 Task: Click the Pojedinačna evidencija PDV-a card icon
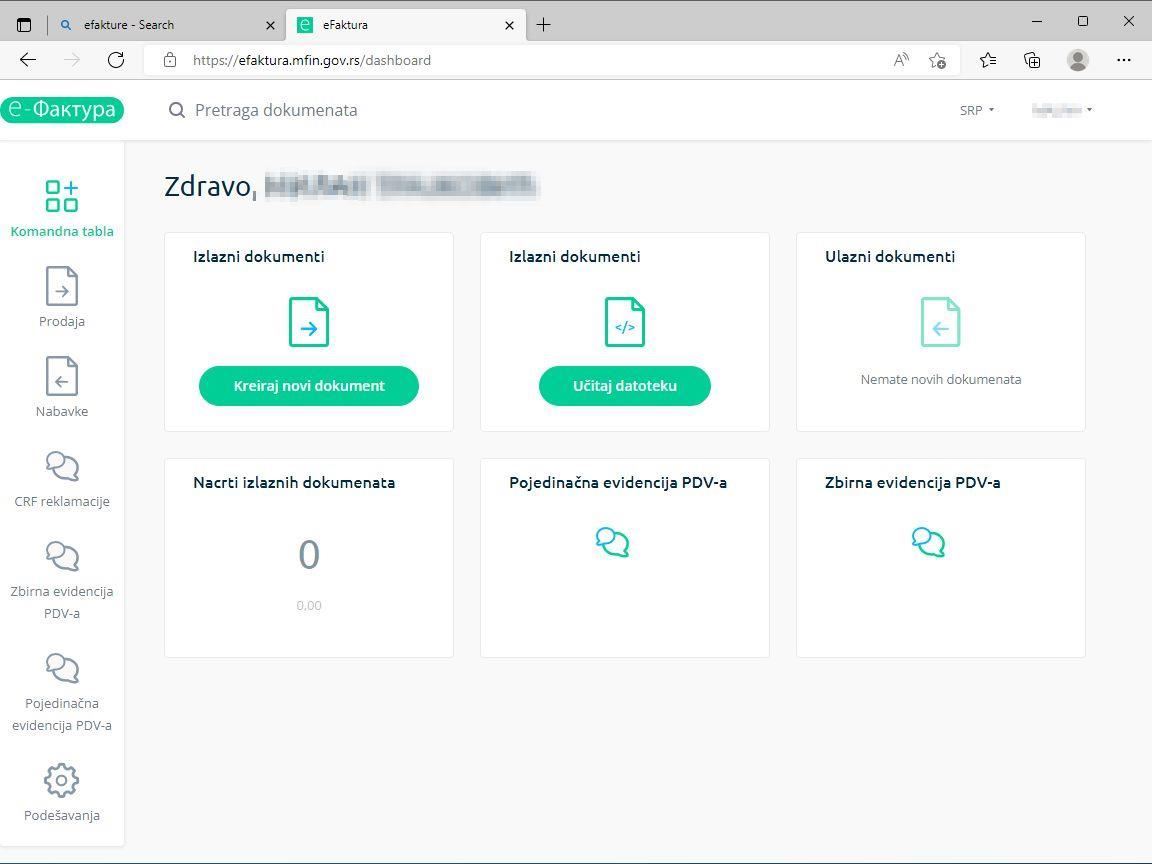tap(612, 542)
